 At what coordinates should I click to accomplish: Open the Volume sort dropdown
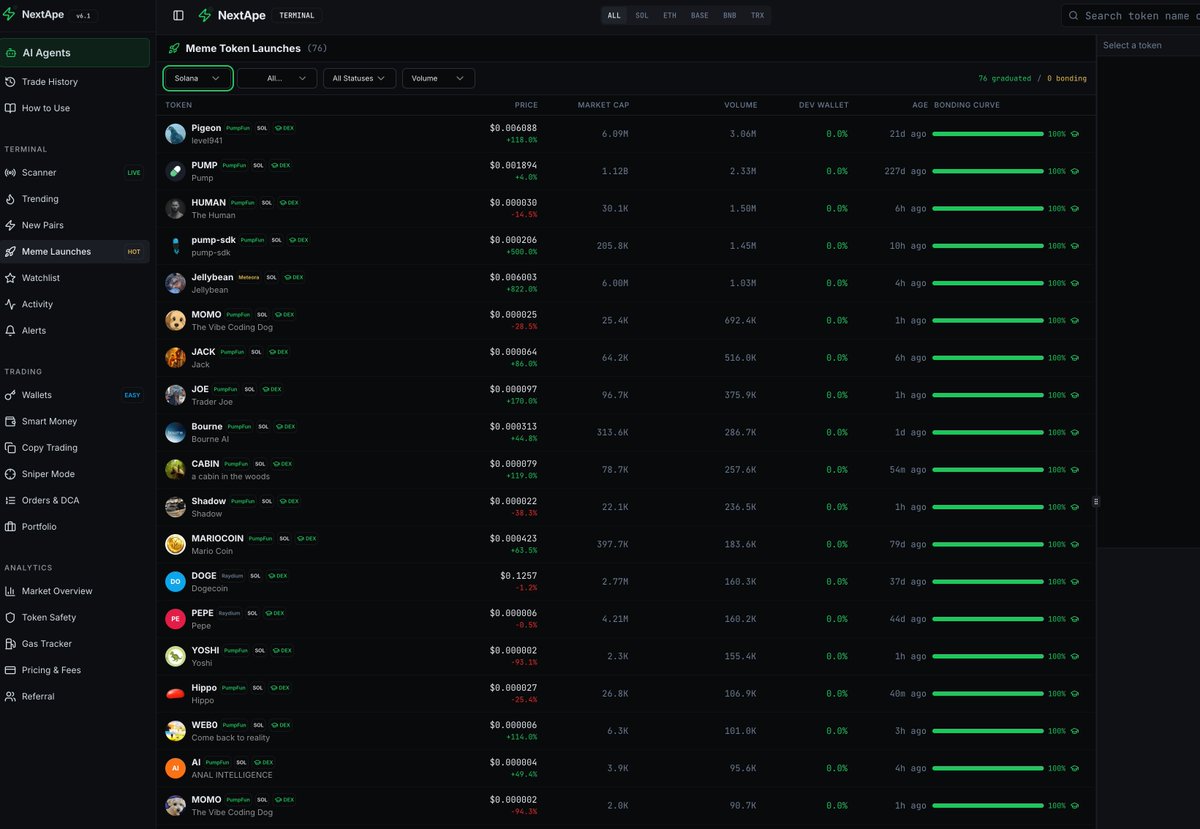pyautogui.click(x=438, y=78)
